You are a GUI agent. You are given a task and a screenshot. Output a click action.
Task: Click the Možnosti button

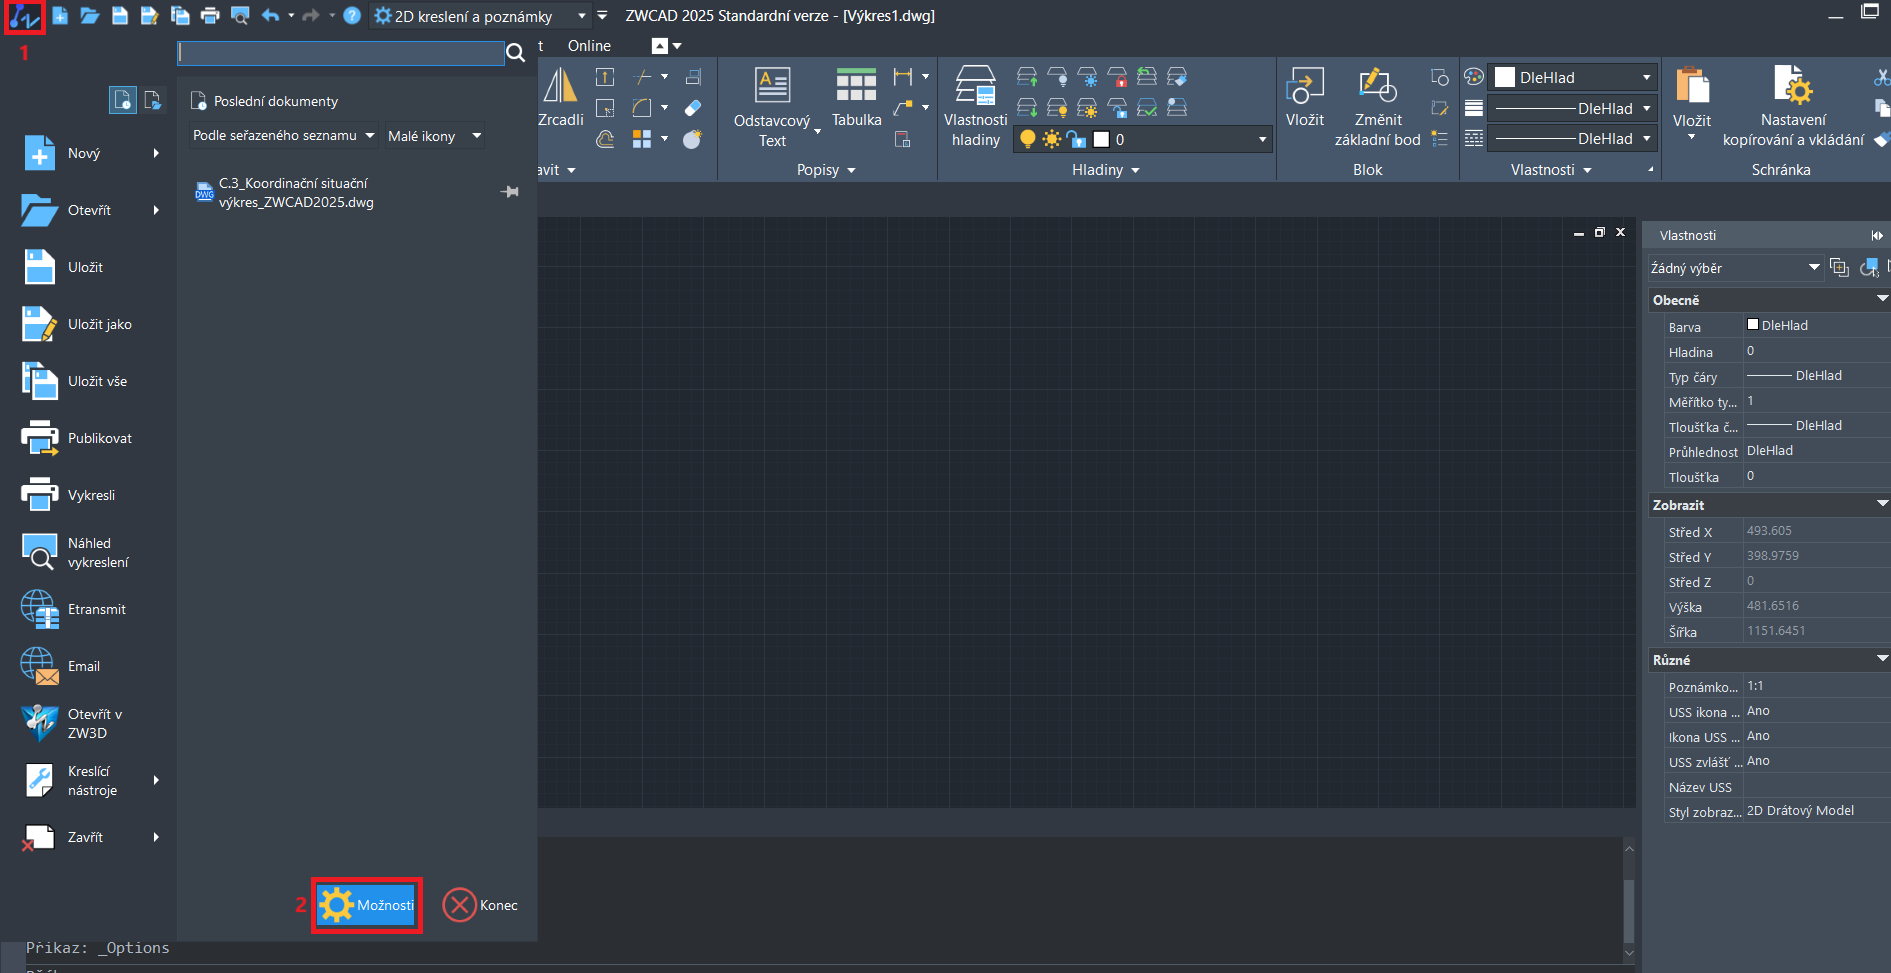366,904
